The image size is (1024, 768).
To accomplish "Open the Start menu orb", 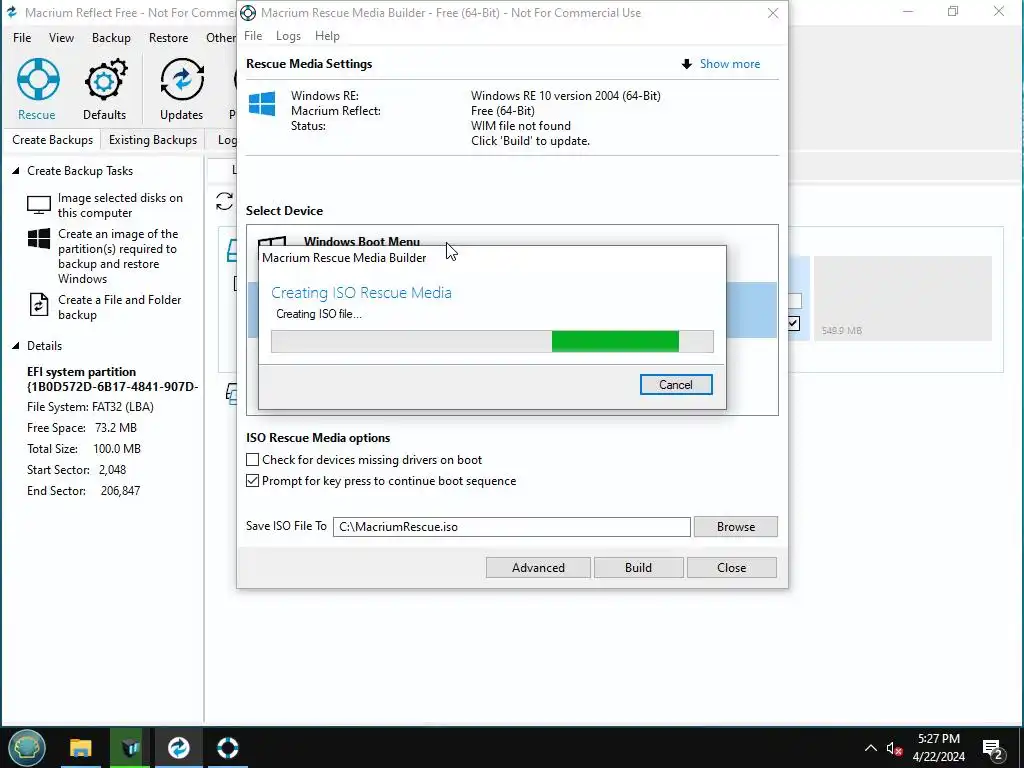I will point(27,748).
